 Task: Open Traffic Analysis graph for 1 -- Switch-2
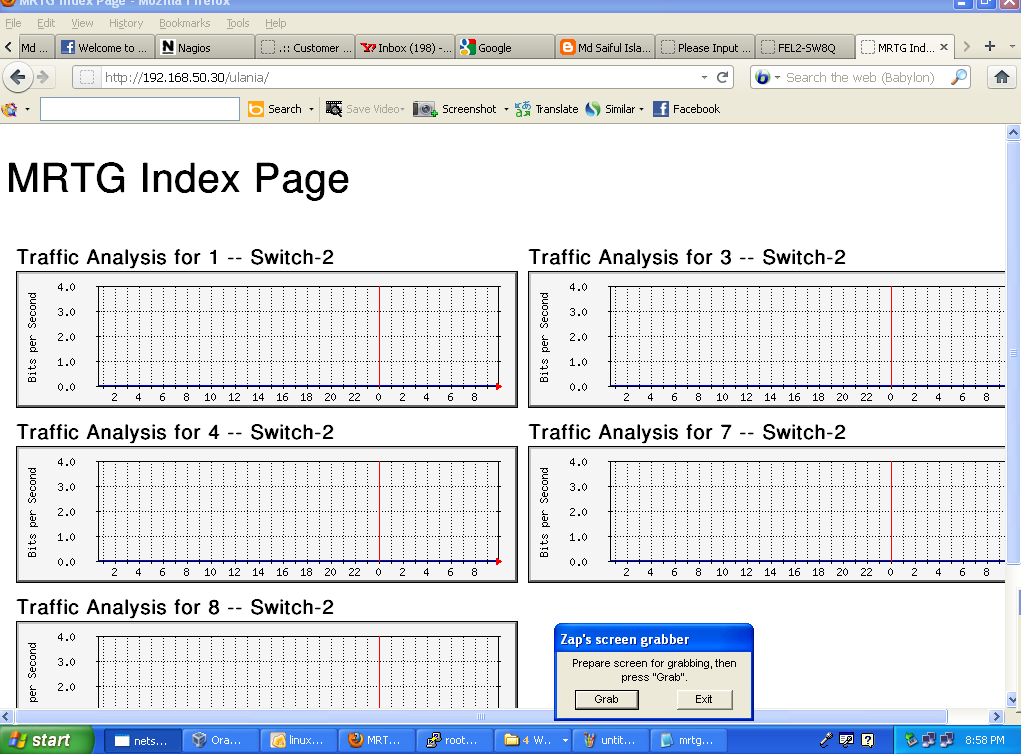pyautogui.click(x=267, y=339)
